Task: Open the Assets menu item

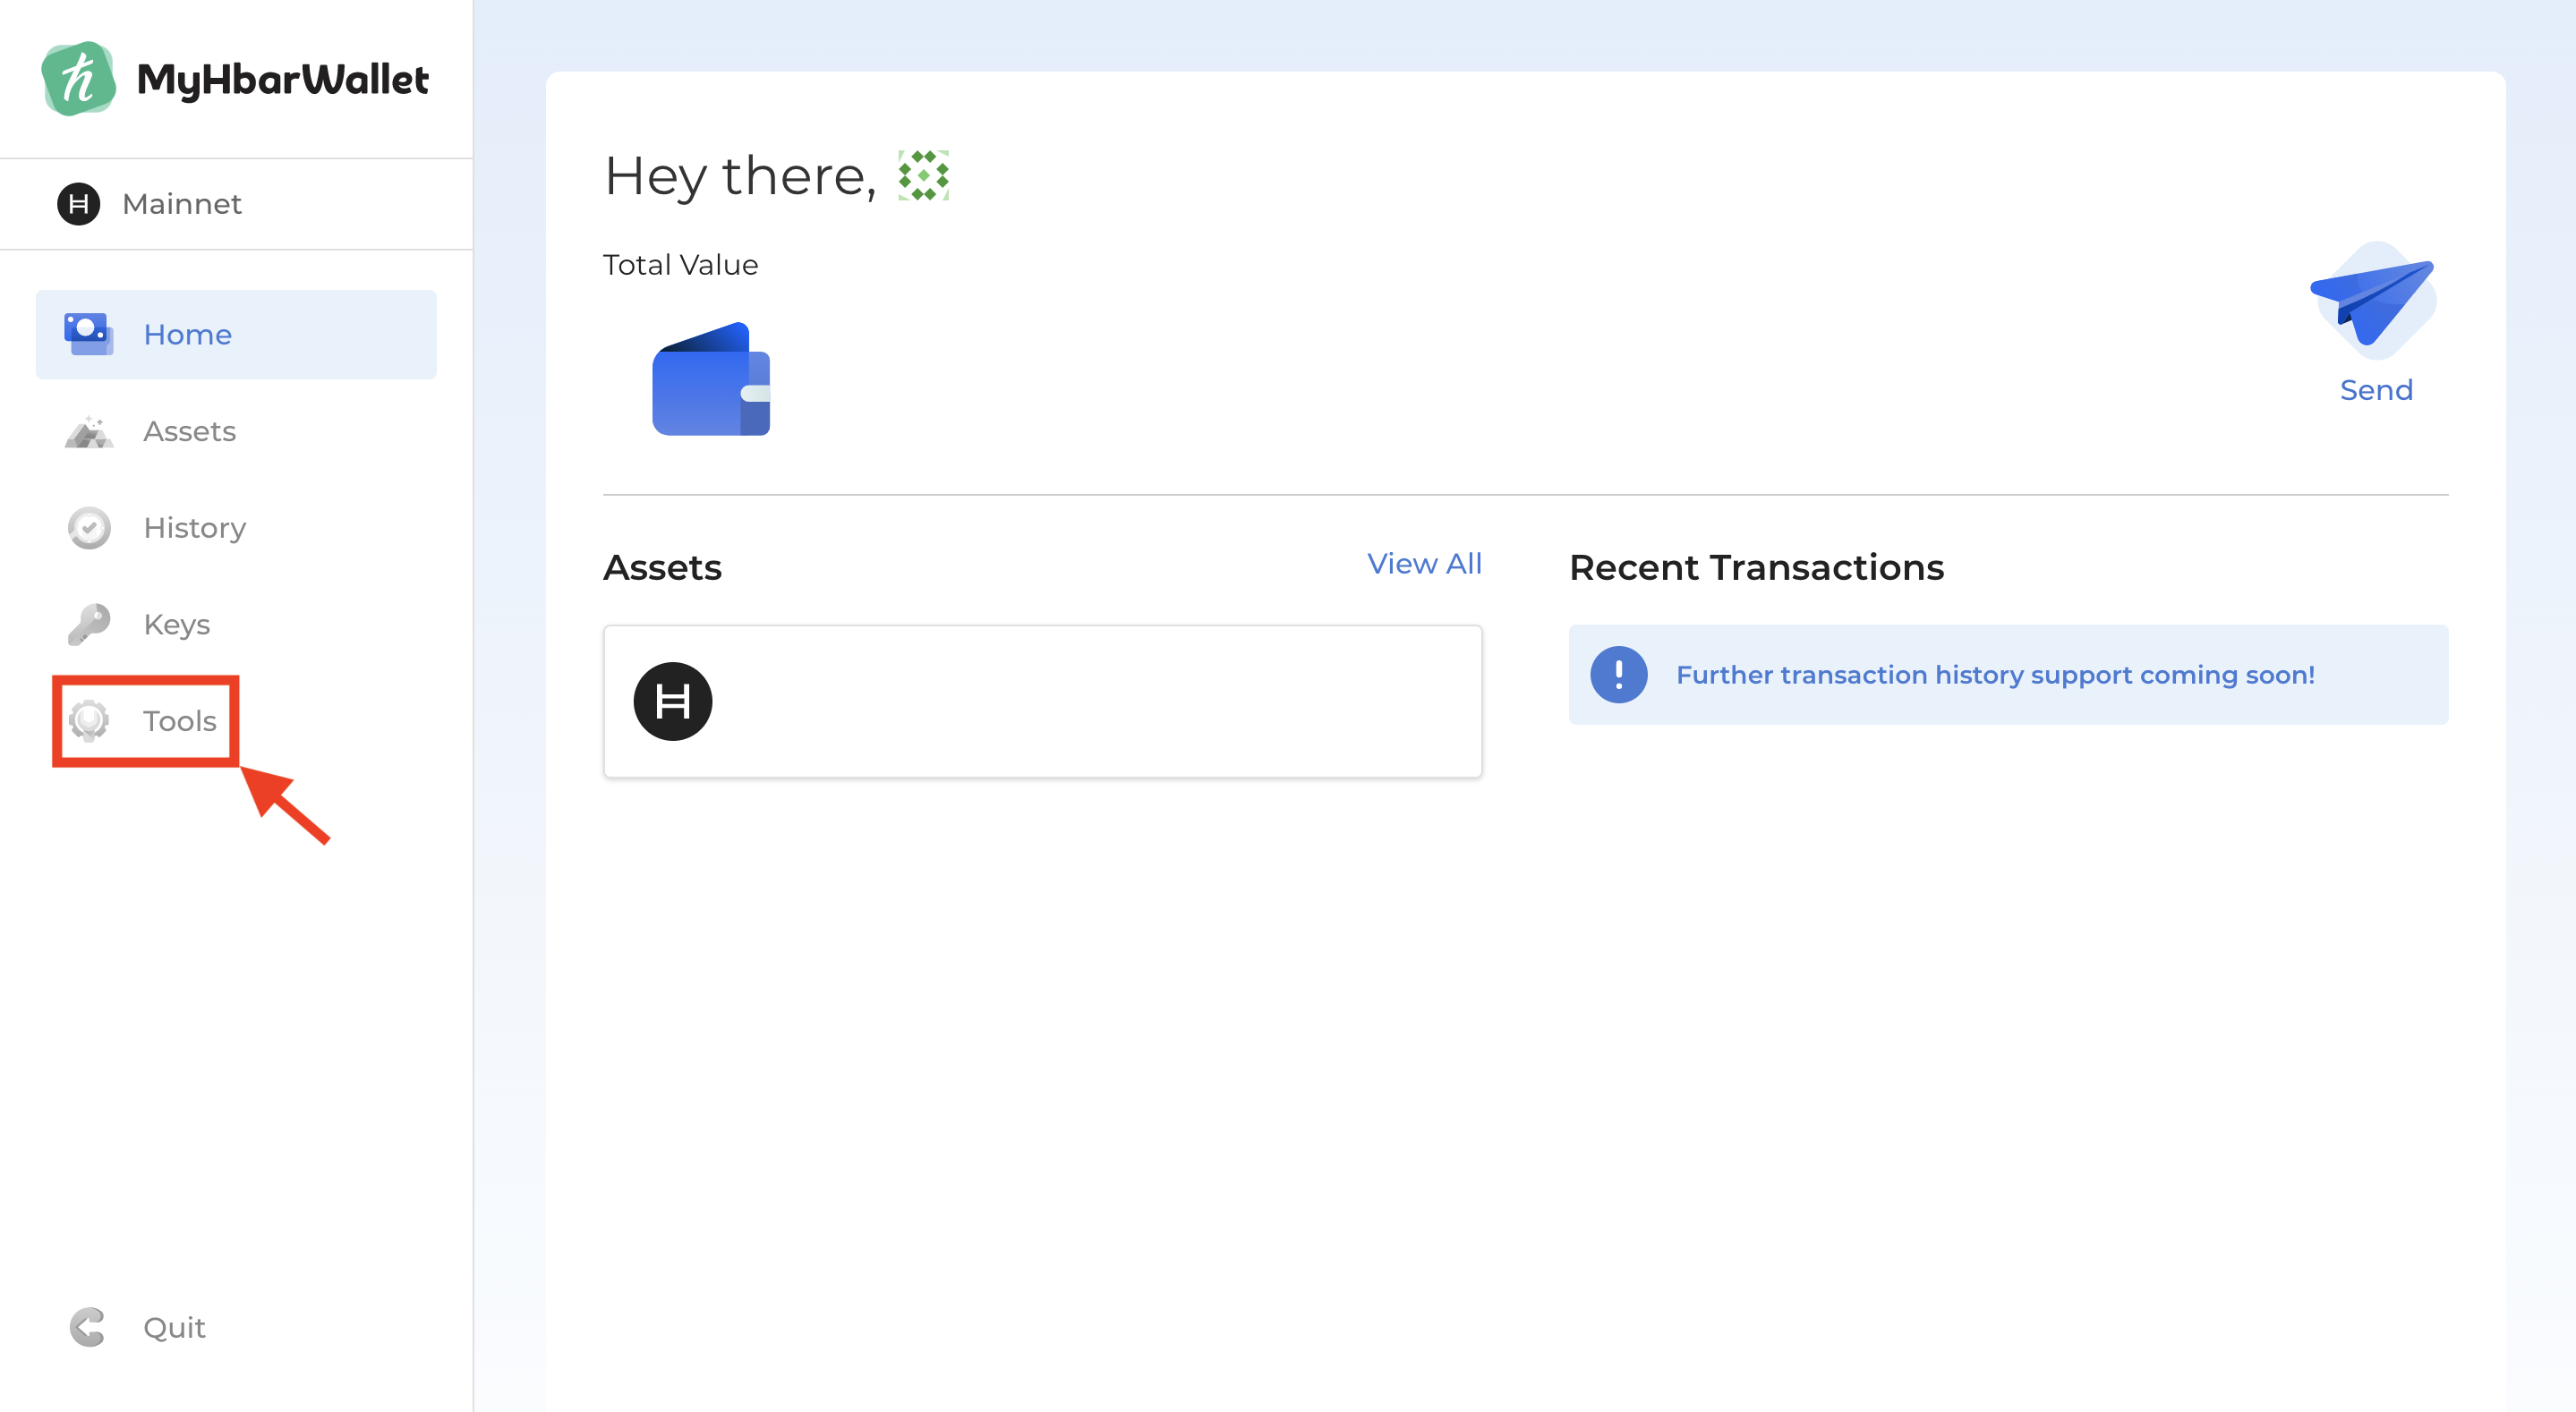Action: click(189, 431)
